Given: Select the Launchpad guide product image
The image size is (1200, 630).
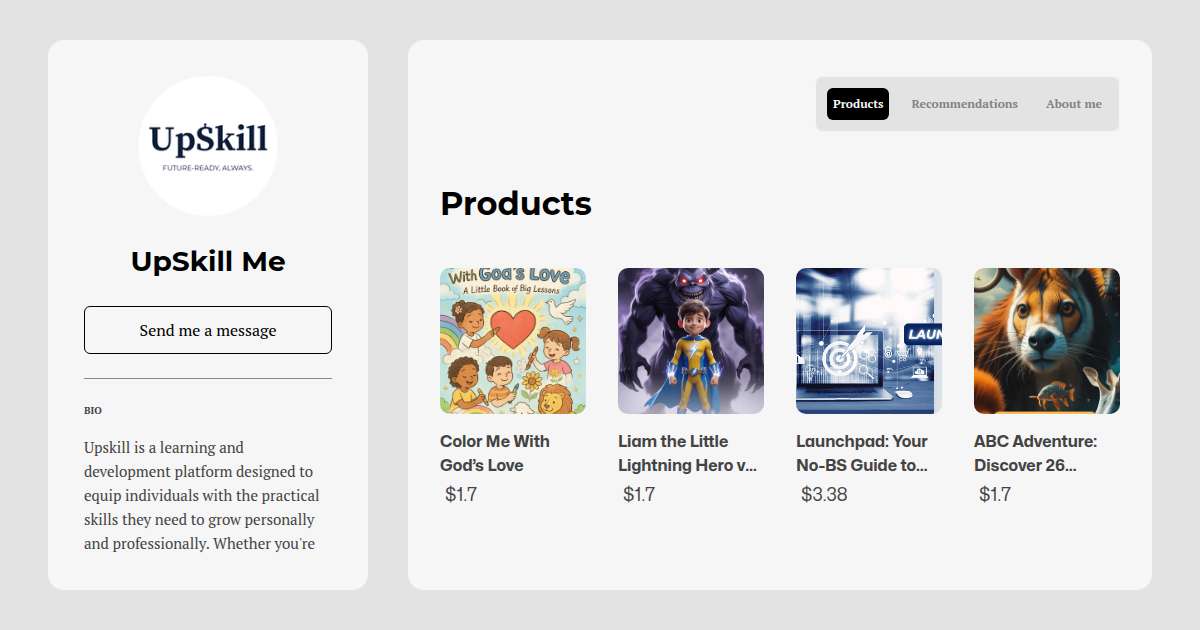Looking at the screenshot, I should (869, 341).
